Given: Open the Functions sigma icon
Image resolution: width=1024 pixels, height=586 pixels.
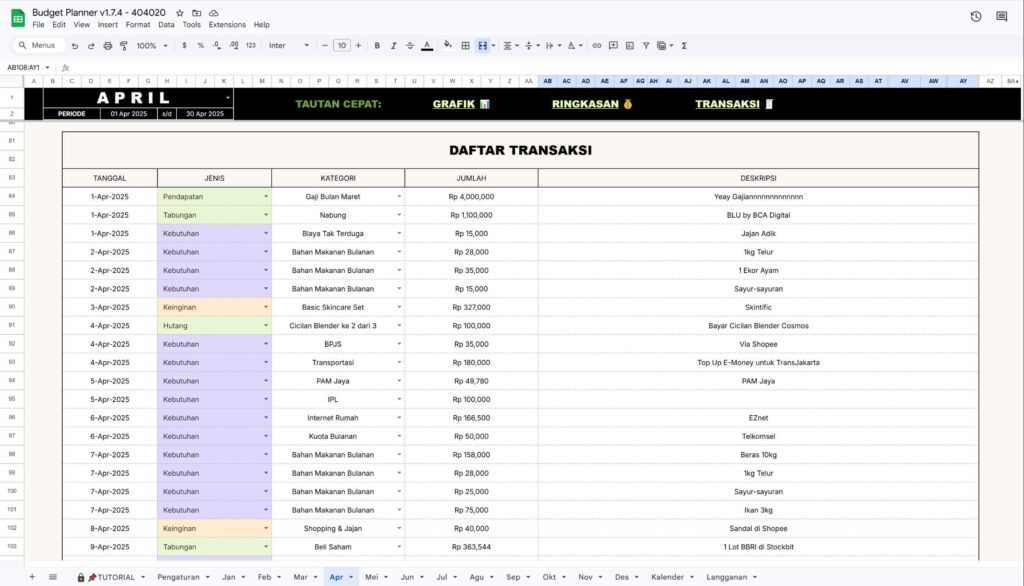Looking at the screenshot, I should click(684, 46).
